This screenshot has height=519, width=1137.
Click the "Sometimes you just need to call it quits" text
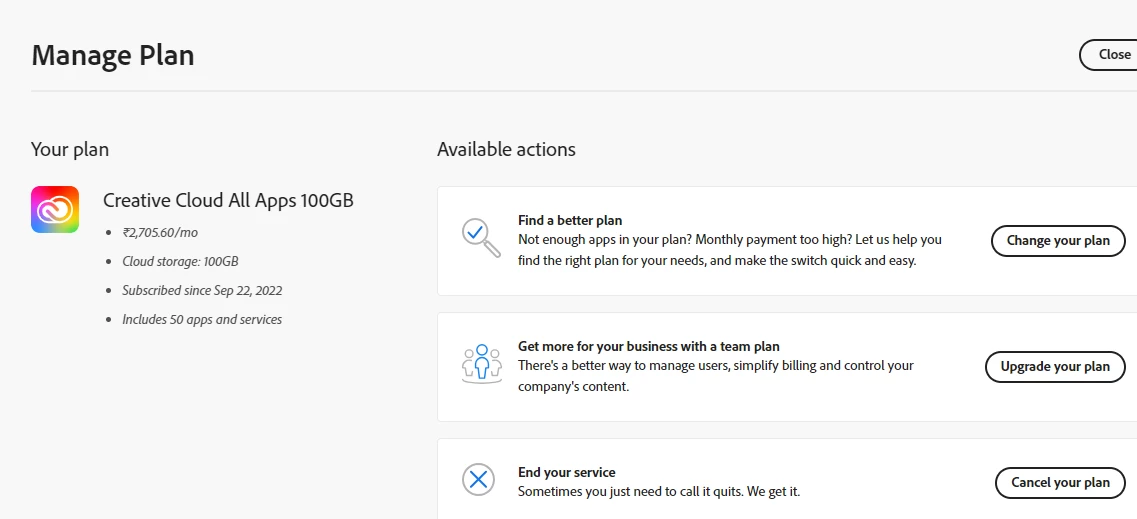coord(658,491)
